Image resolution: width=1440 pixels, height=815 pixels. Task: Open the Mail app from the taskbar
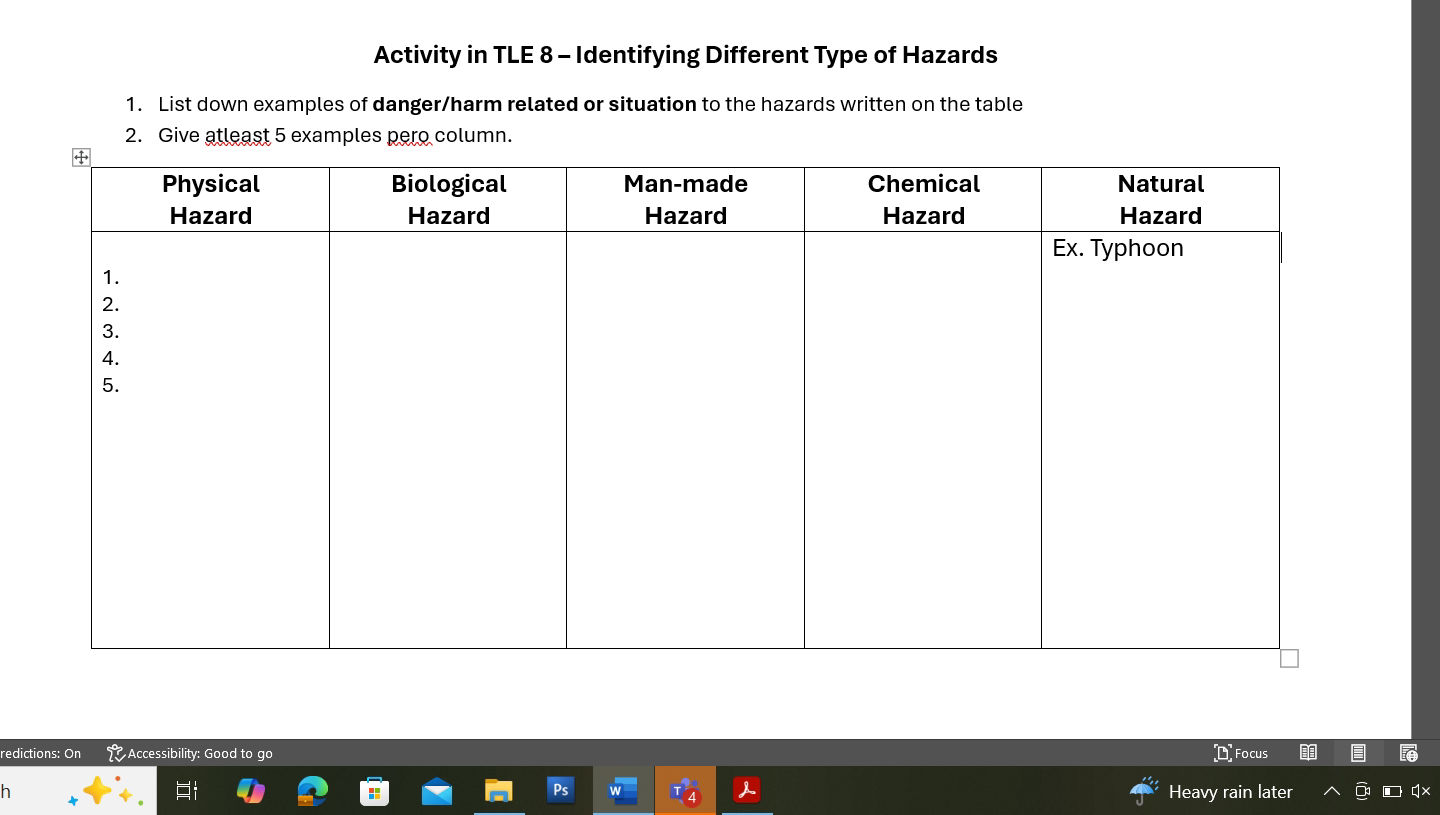(x=436, y=791)
